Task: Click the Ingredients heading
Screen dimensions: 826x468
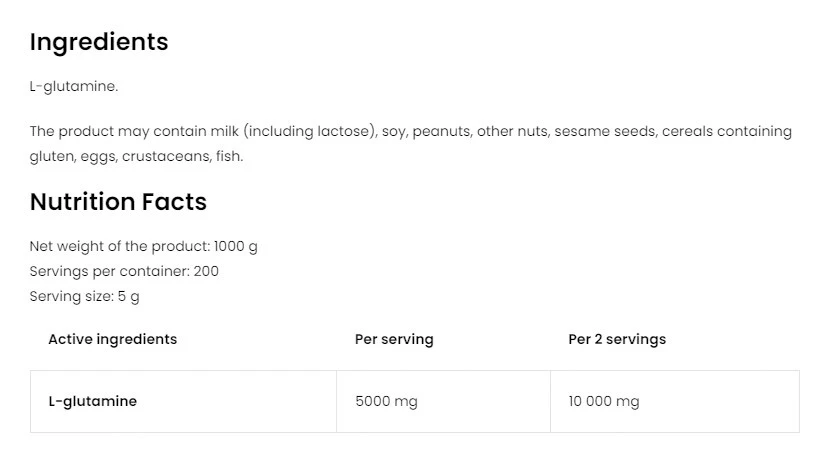Action: click(x=99, y=42)
